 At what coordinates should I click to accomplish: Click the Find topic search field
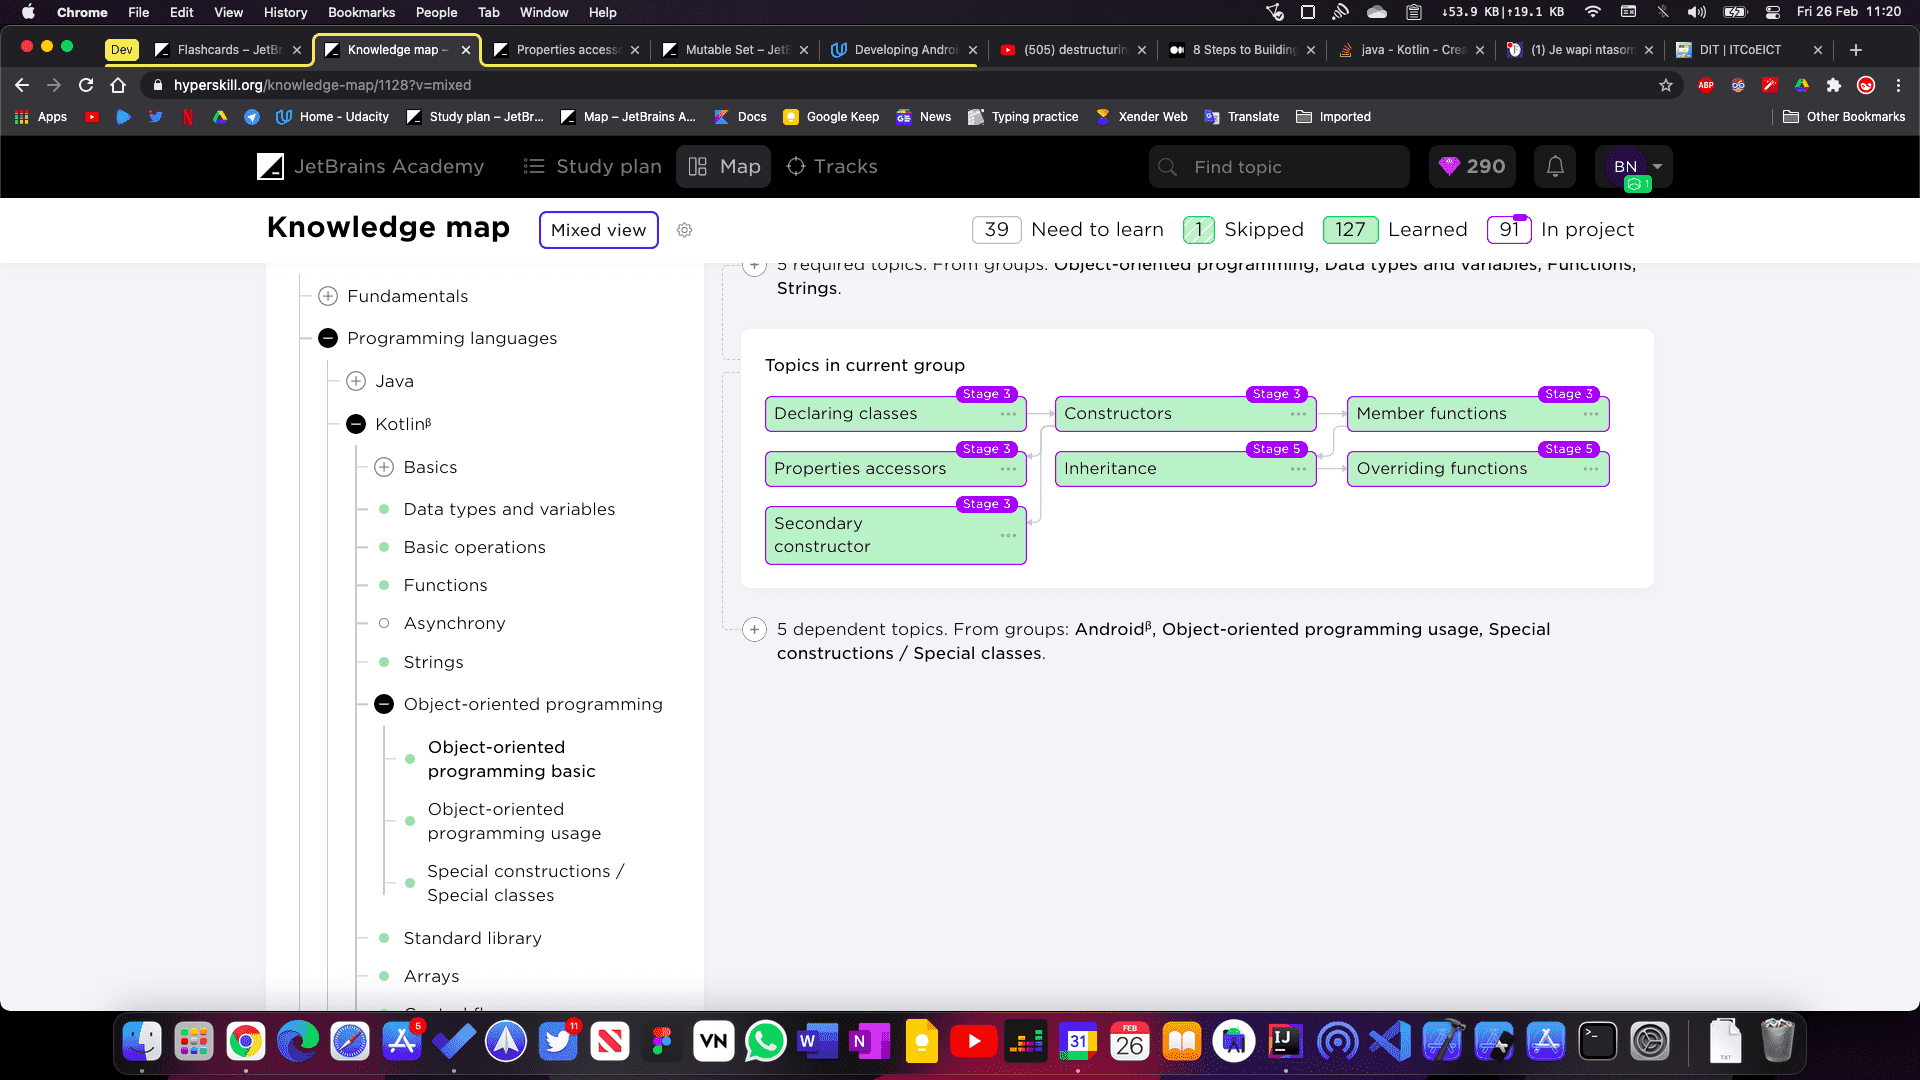(1279, 167)
